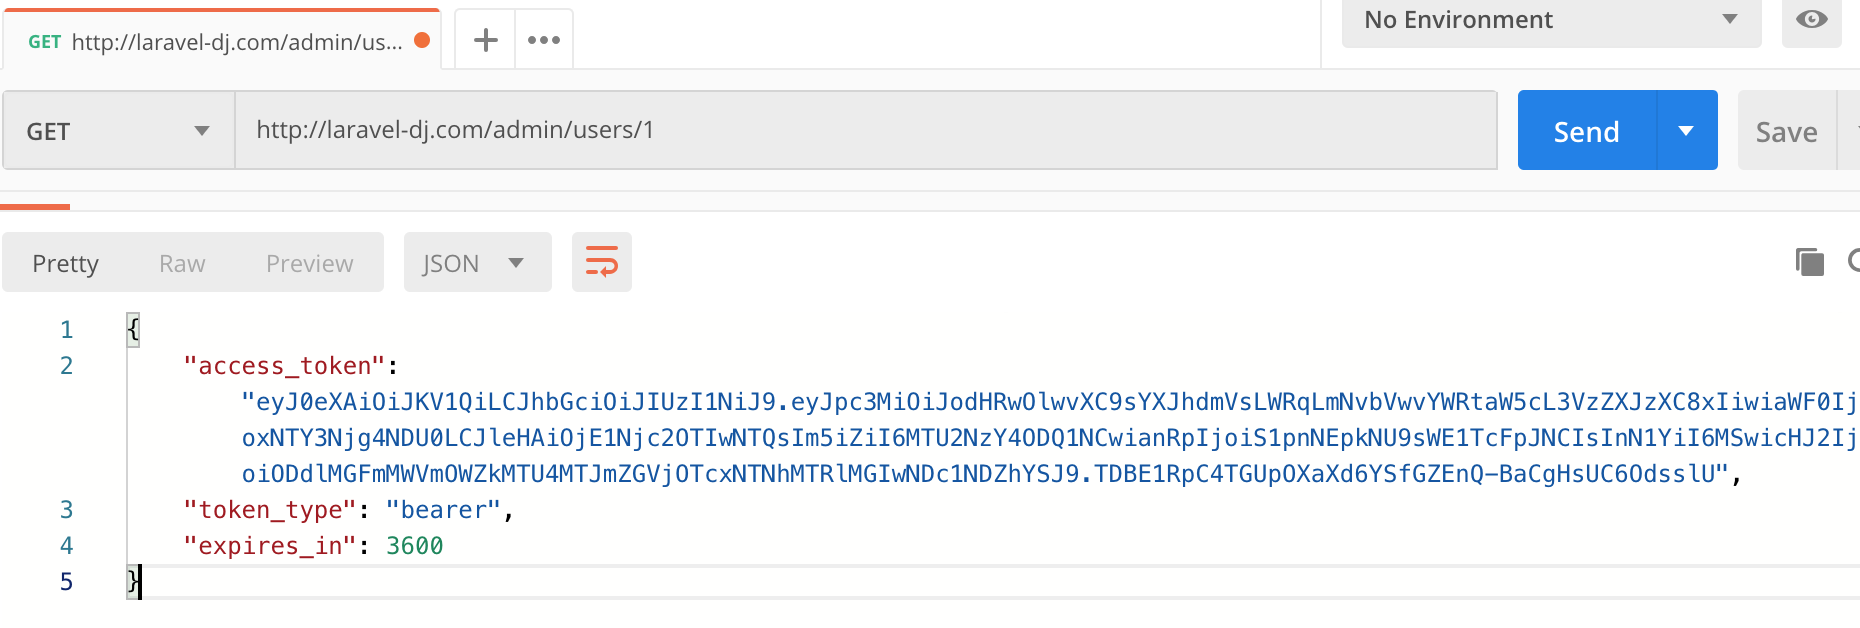The width and height of the screenshot is (1860, 628).
Task: Toggle line wrap icon in response toolbar
Action: [x=601, y=262]
